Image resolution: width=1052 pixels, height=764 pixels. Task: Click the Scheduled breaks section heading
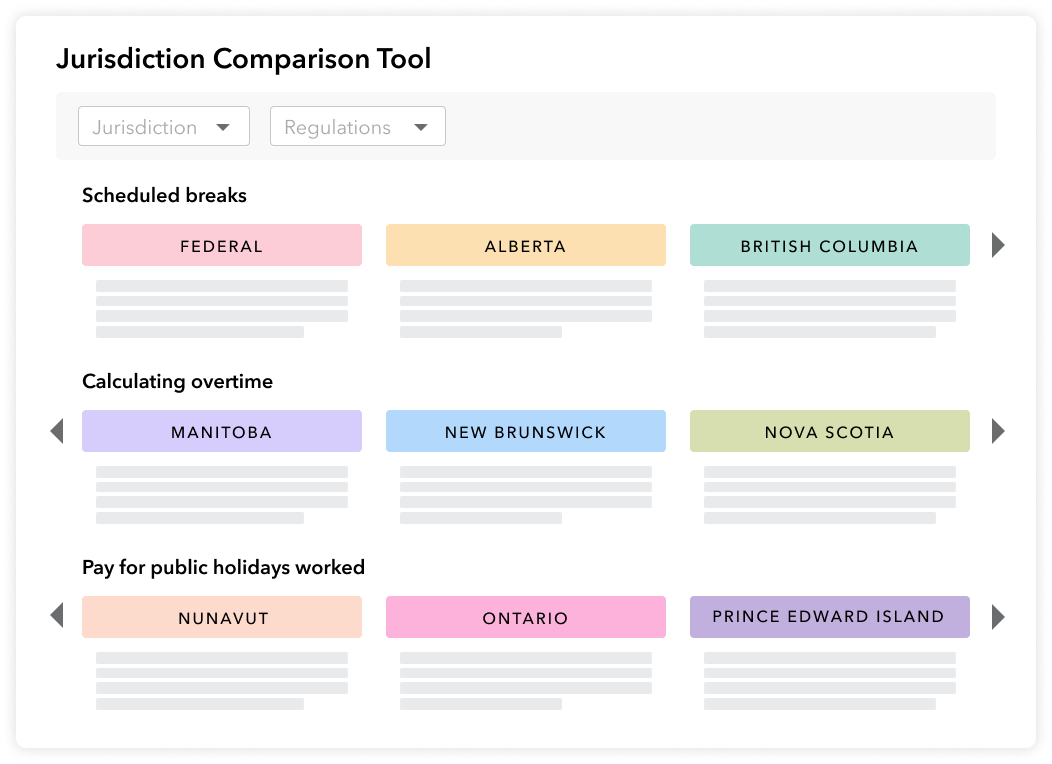[x=164, y=195]
